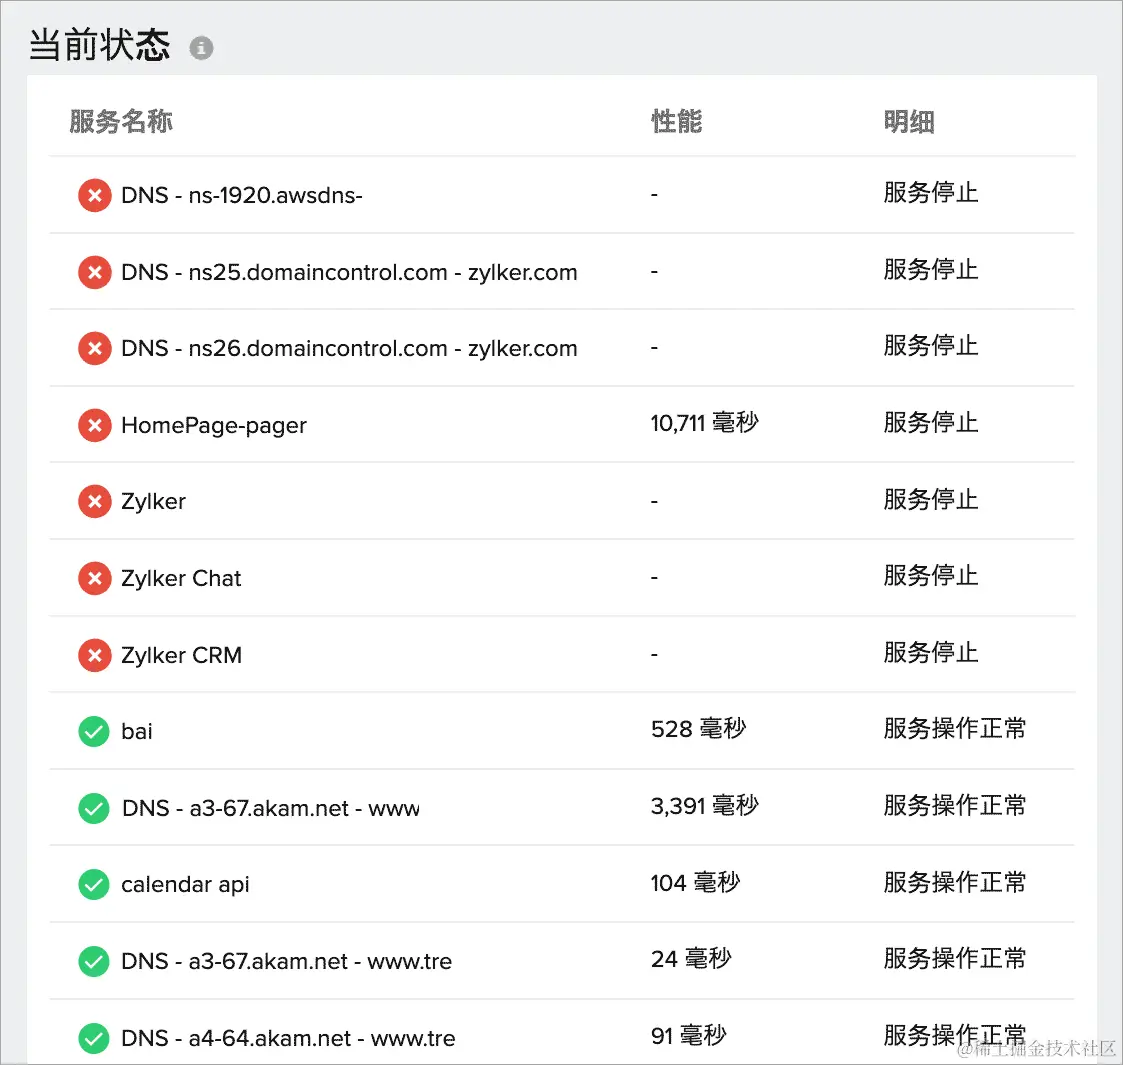
Task: Click the green status icon for calendar api
Action: pyautogui.click(x=93, y=884)
